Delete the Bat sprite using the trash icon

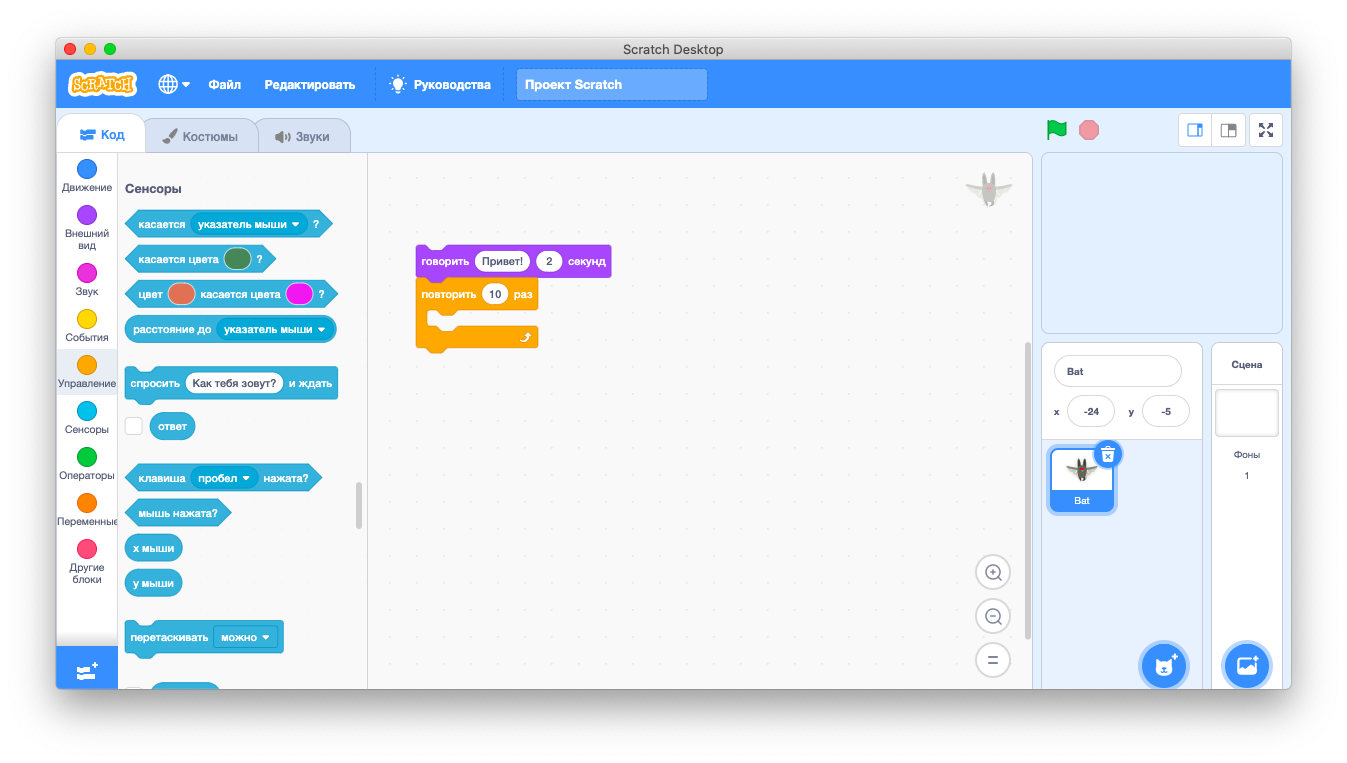pos(1107,455)
